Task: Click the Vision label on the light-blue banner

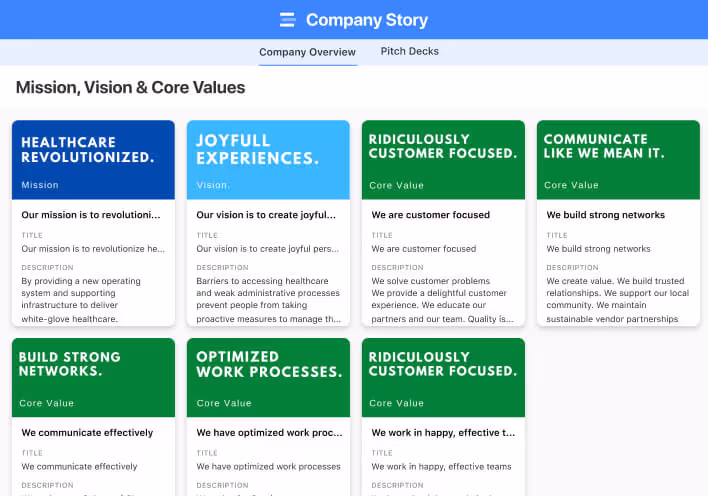Action: click(x=213, y=185)
